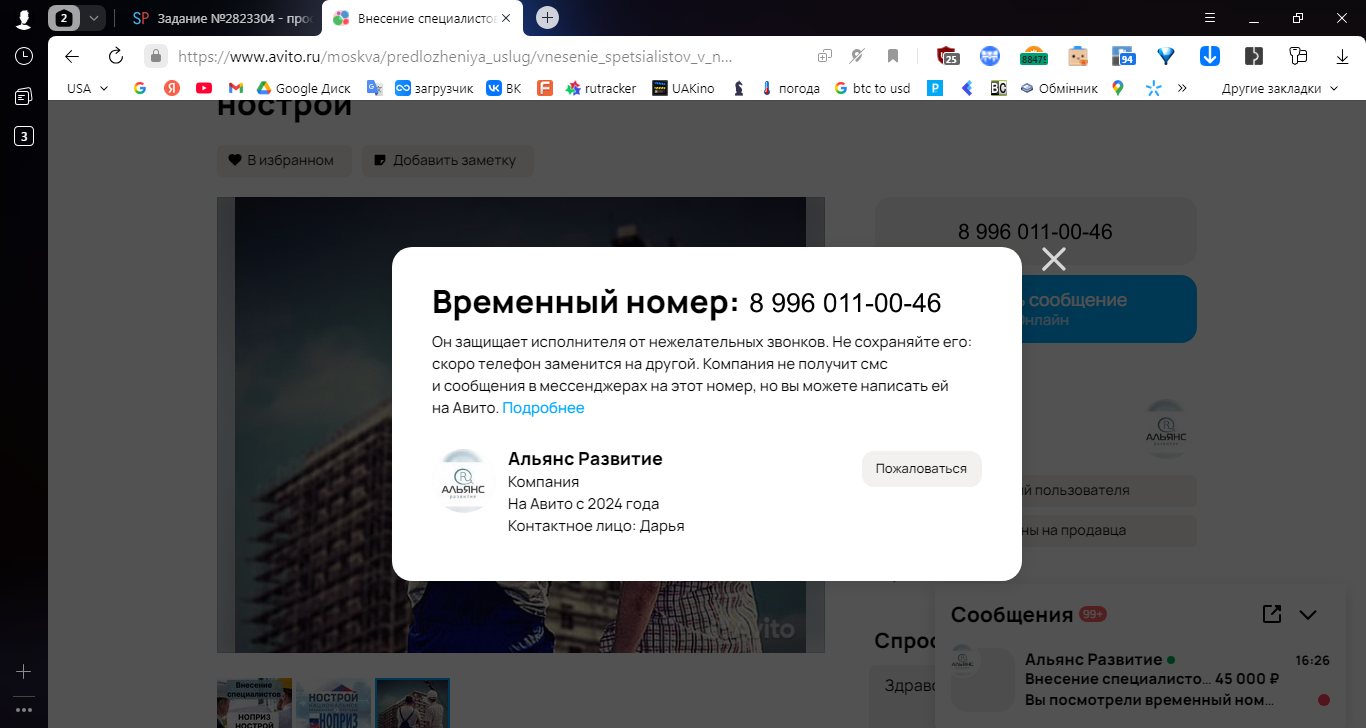Open the UAKino bookmark
Viewport: 1366px width, 728px height.
coord(683,88)
